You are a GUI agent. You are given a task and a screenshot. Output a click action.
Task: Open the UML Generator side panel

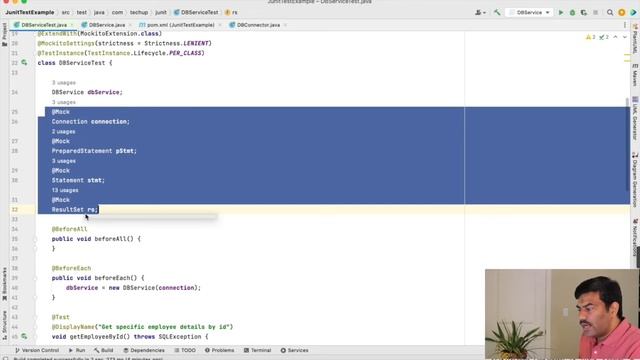click(x=635, y=118)
